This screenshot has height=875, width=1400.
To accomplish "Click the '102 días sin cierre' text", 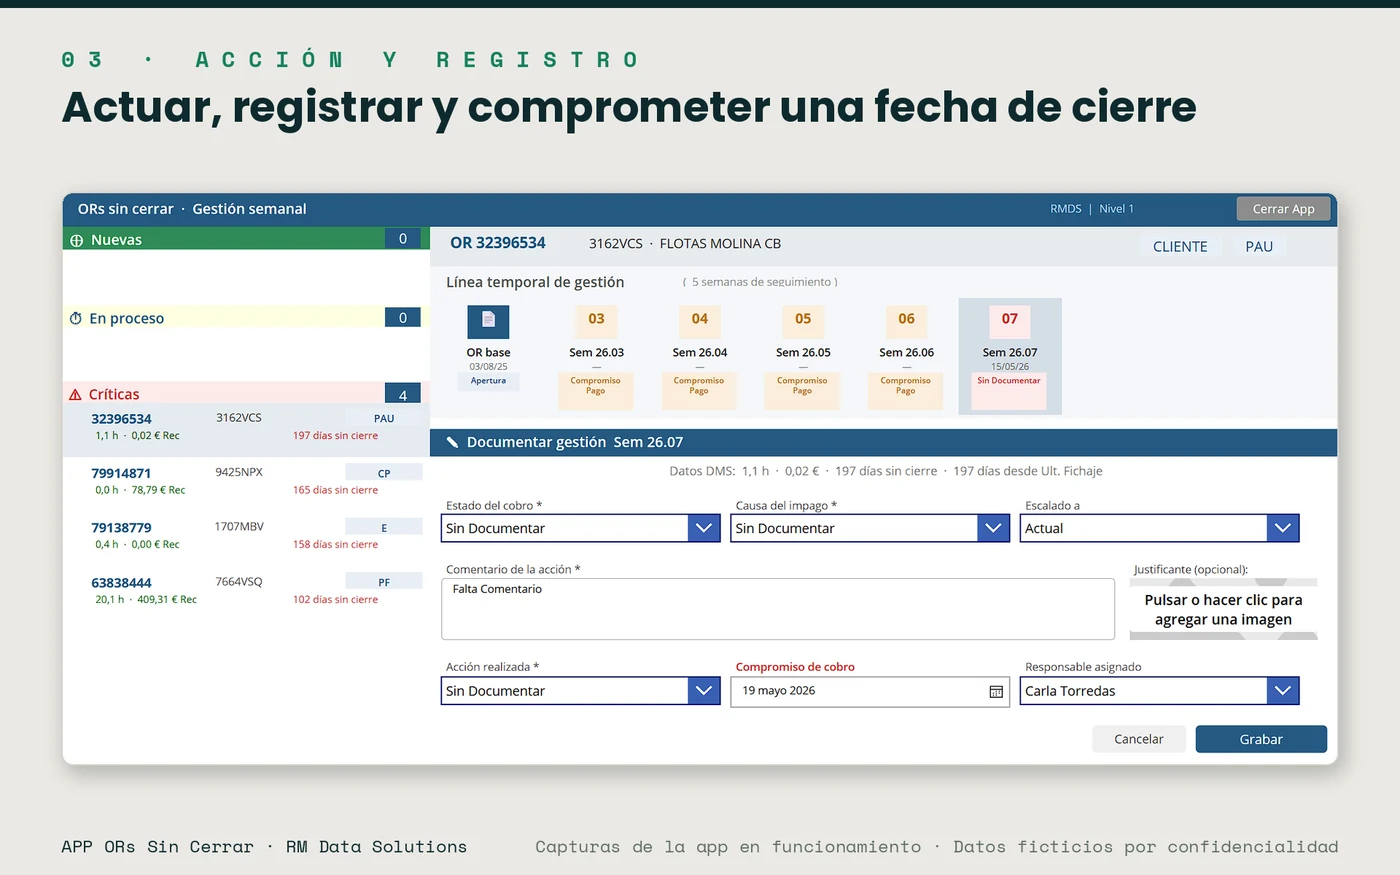I will (335, 600).
